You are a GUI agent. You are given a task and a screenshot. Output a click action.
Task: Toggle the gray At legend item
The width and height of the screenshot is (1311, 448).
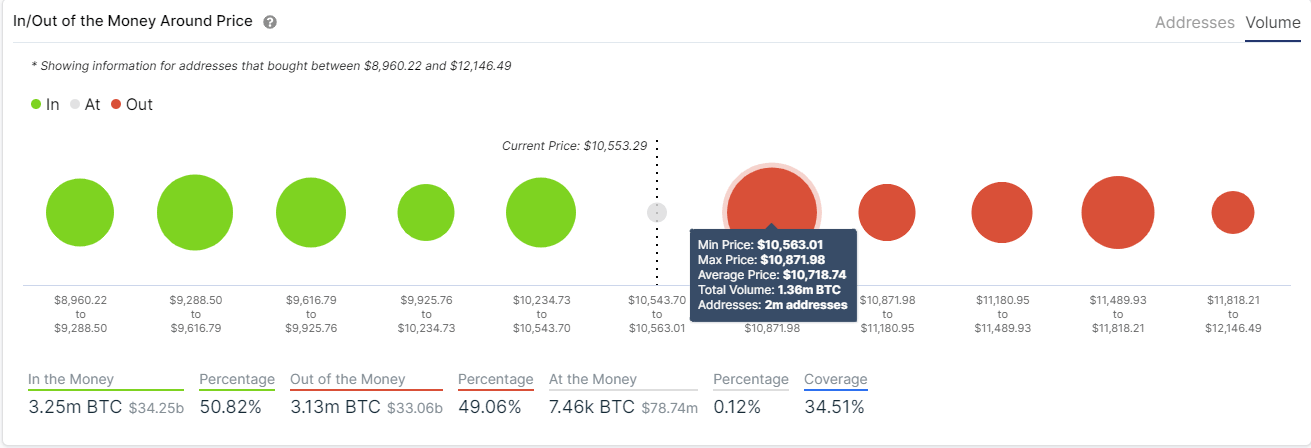pos(84,104)
